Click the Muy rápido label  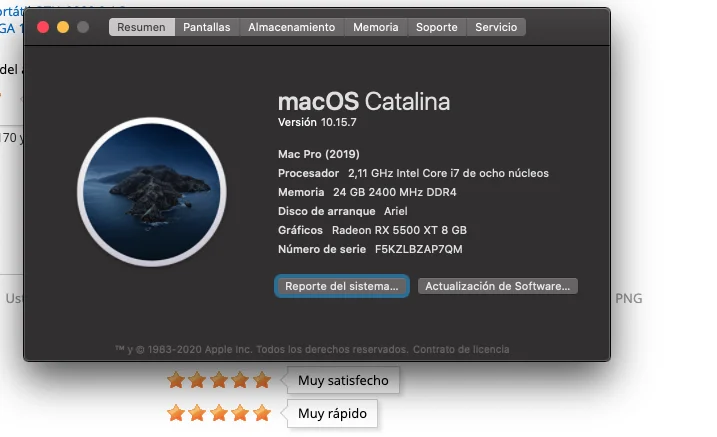click(332, 413)
